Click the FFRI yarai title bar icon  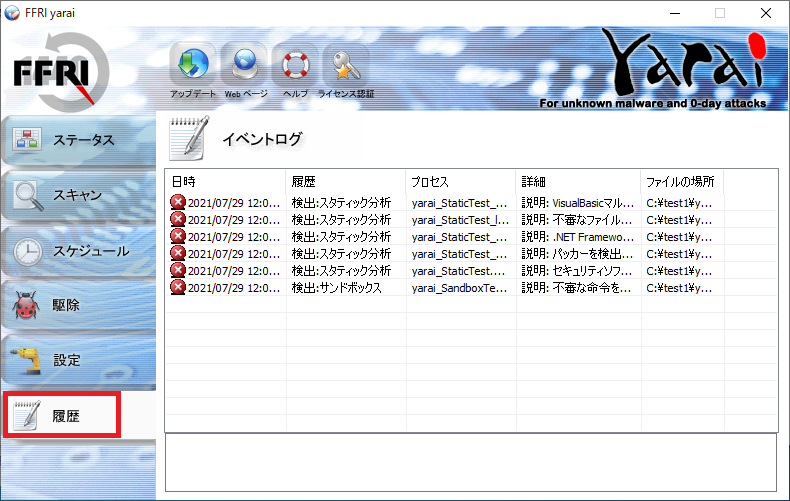click(x=12, y=13)
